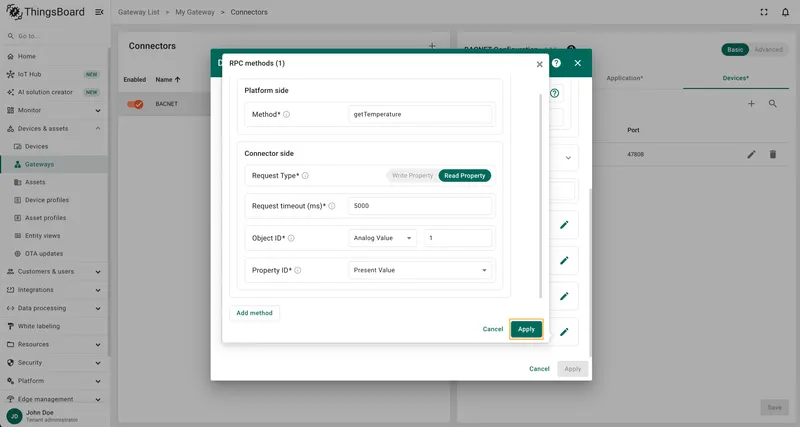
Task: Click Apply in RPC methods dialog
Action: (x=527, y=329)
